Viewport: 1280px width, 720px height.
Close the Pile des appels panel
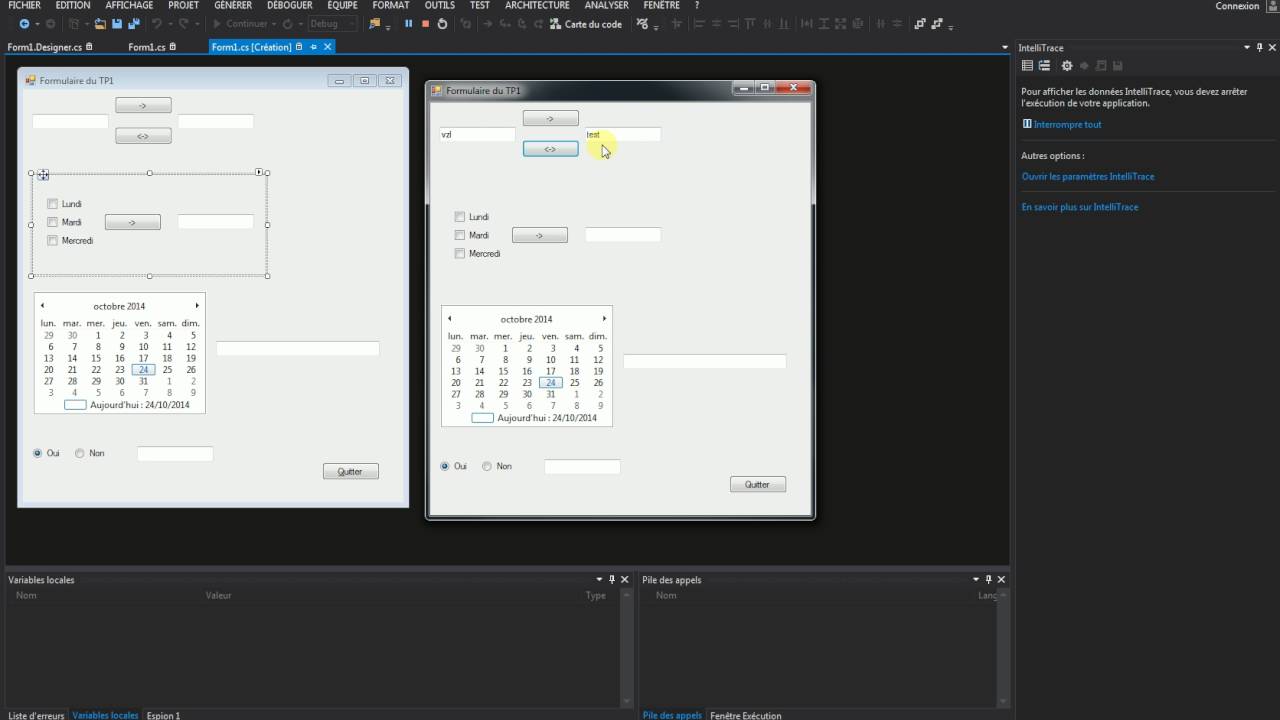(x=1001, y=579)
